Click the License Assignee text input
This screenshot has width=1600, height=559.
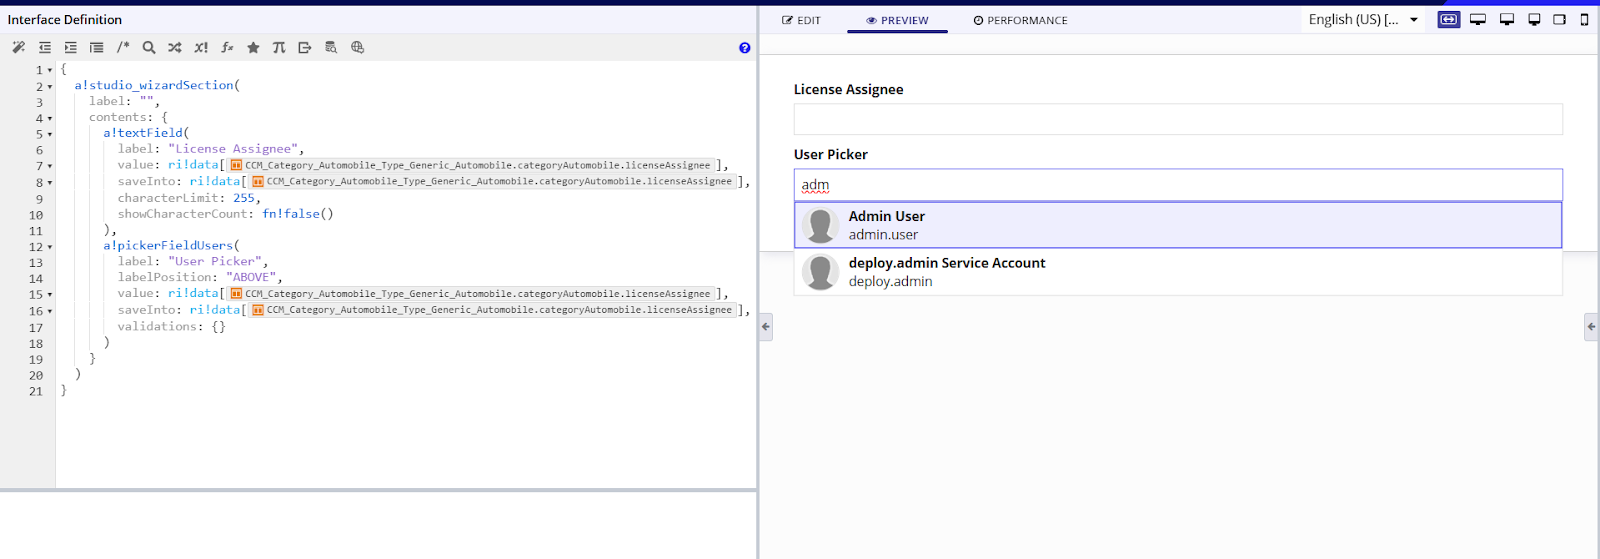click(1178, 119)
